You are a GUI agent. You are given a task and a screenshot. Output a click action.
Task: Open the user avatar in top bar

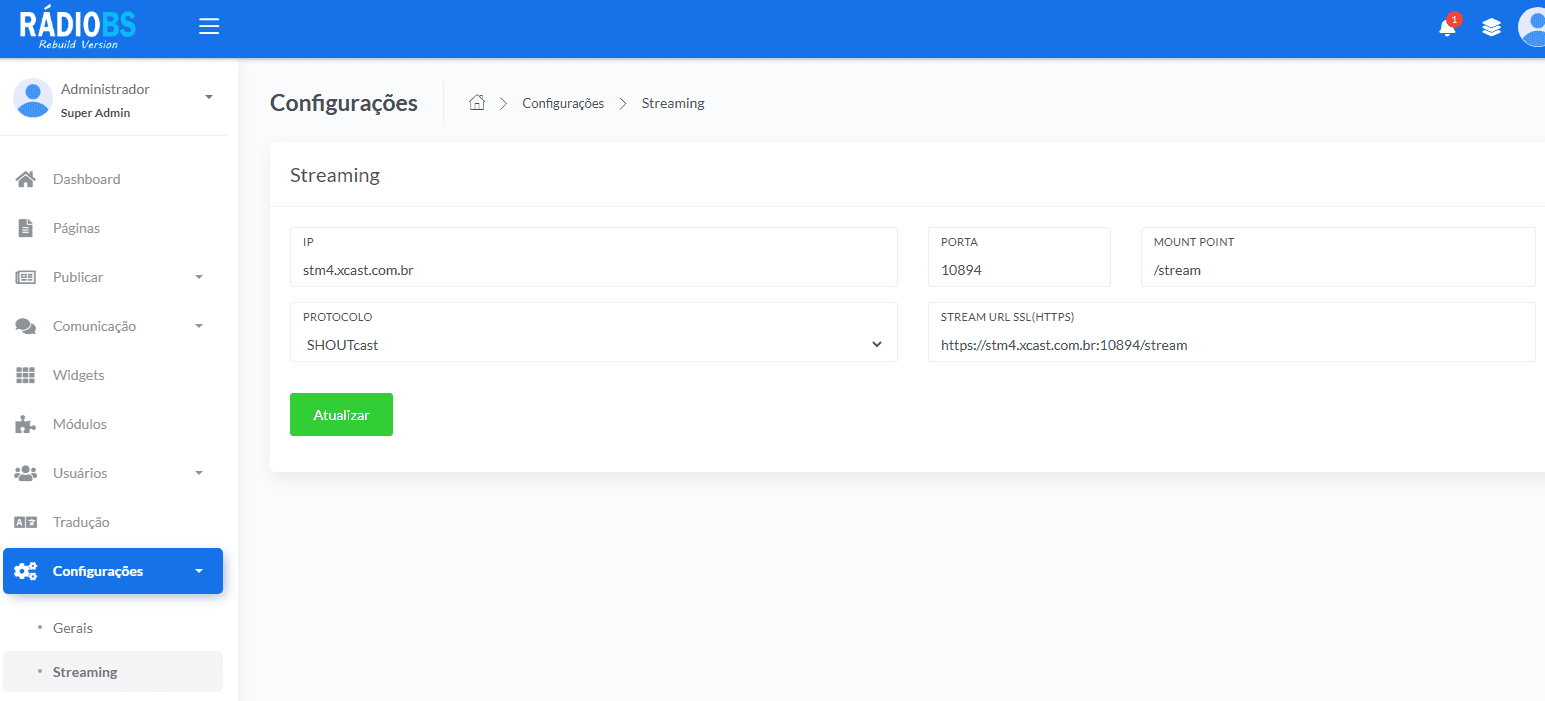tap(1532, 27)
